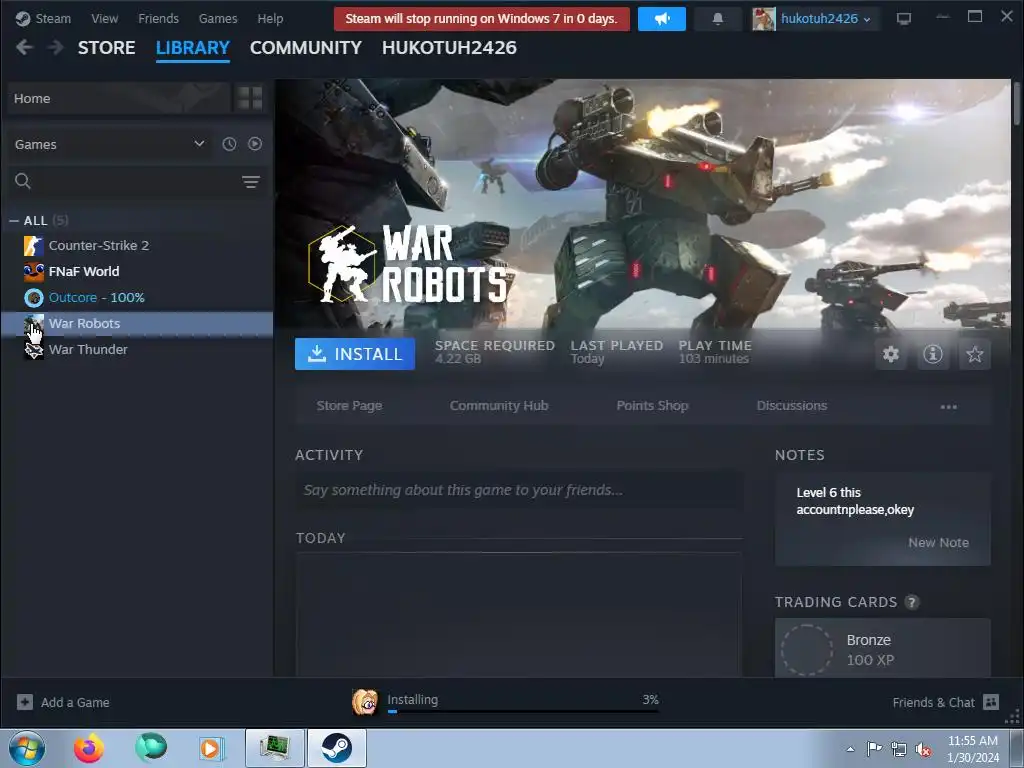1024x768 pixels.
Task: Go to library Home
Action: [x=119, y=98]
